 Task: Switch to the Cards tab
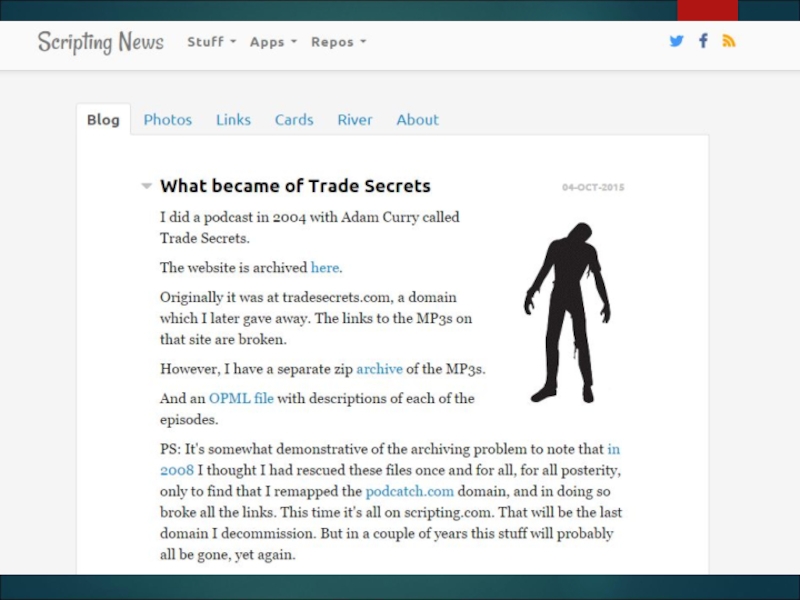[294, 119]
